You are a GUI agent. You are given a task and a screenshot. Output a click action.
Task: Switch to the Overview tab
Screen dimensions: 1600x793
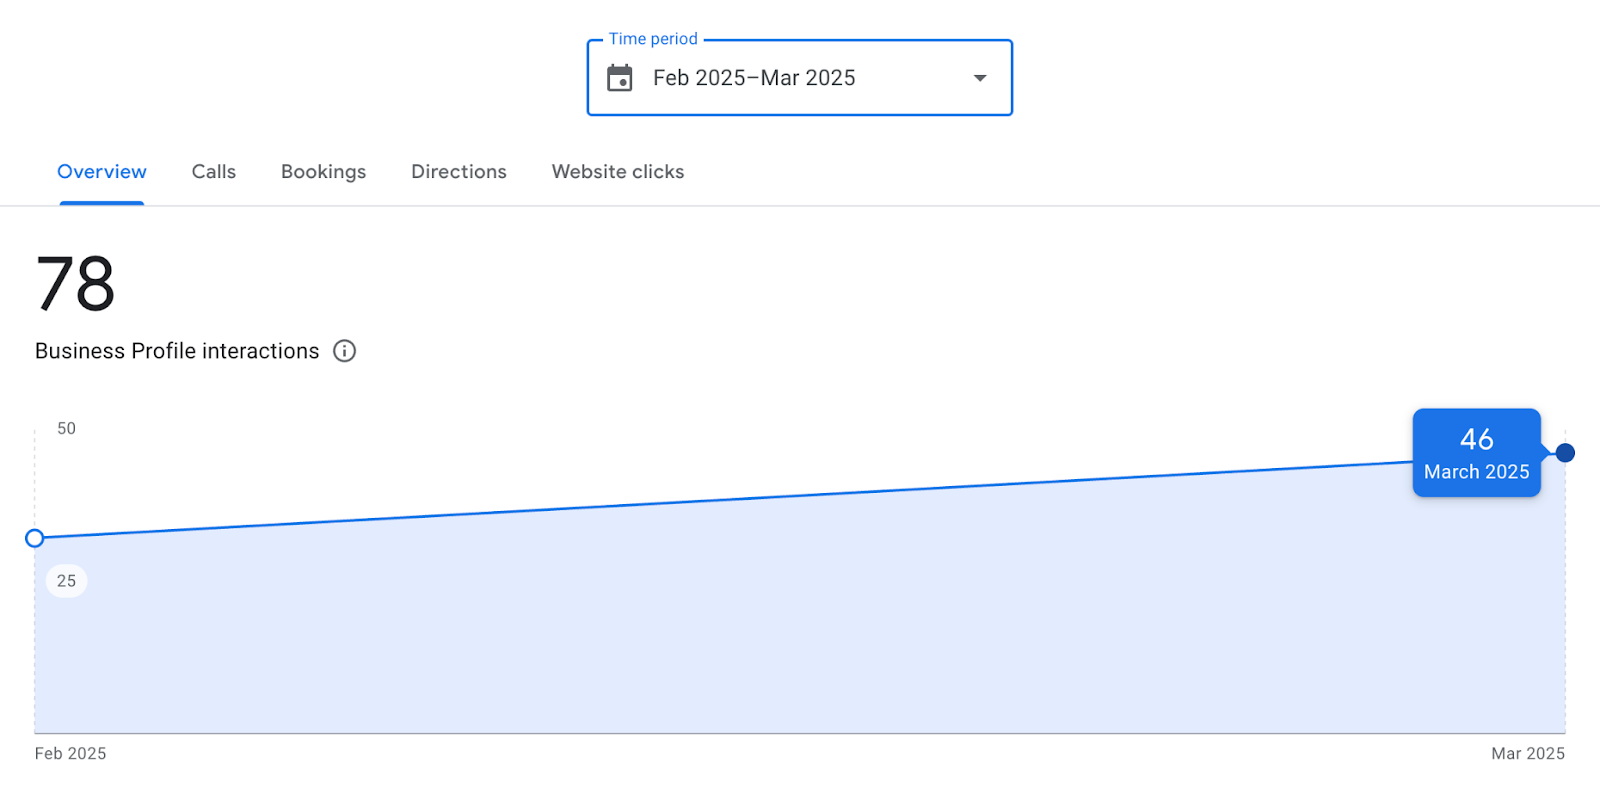pos(102,172)
